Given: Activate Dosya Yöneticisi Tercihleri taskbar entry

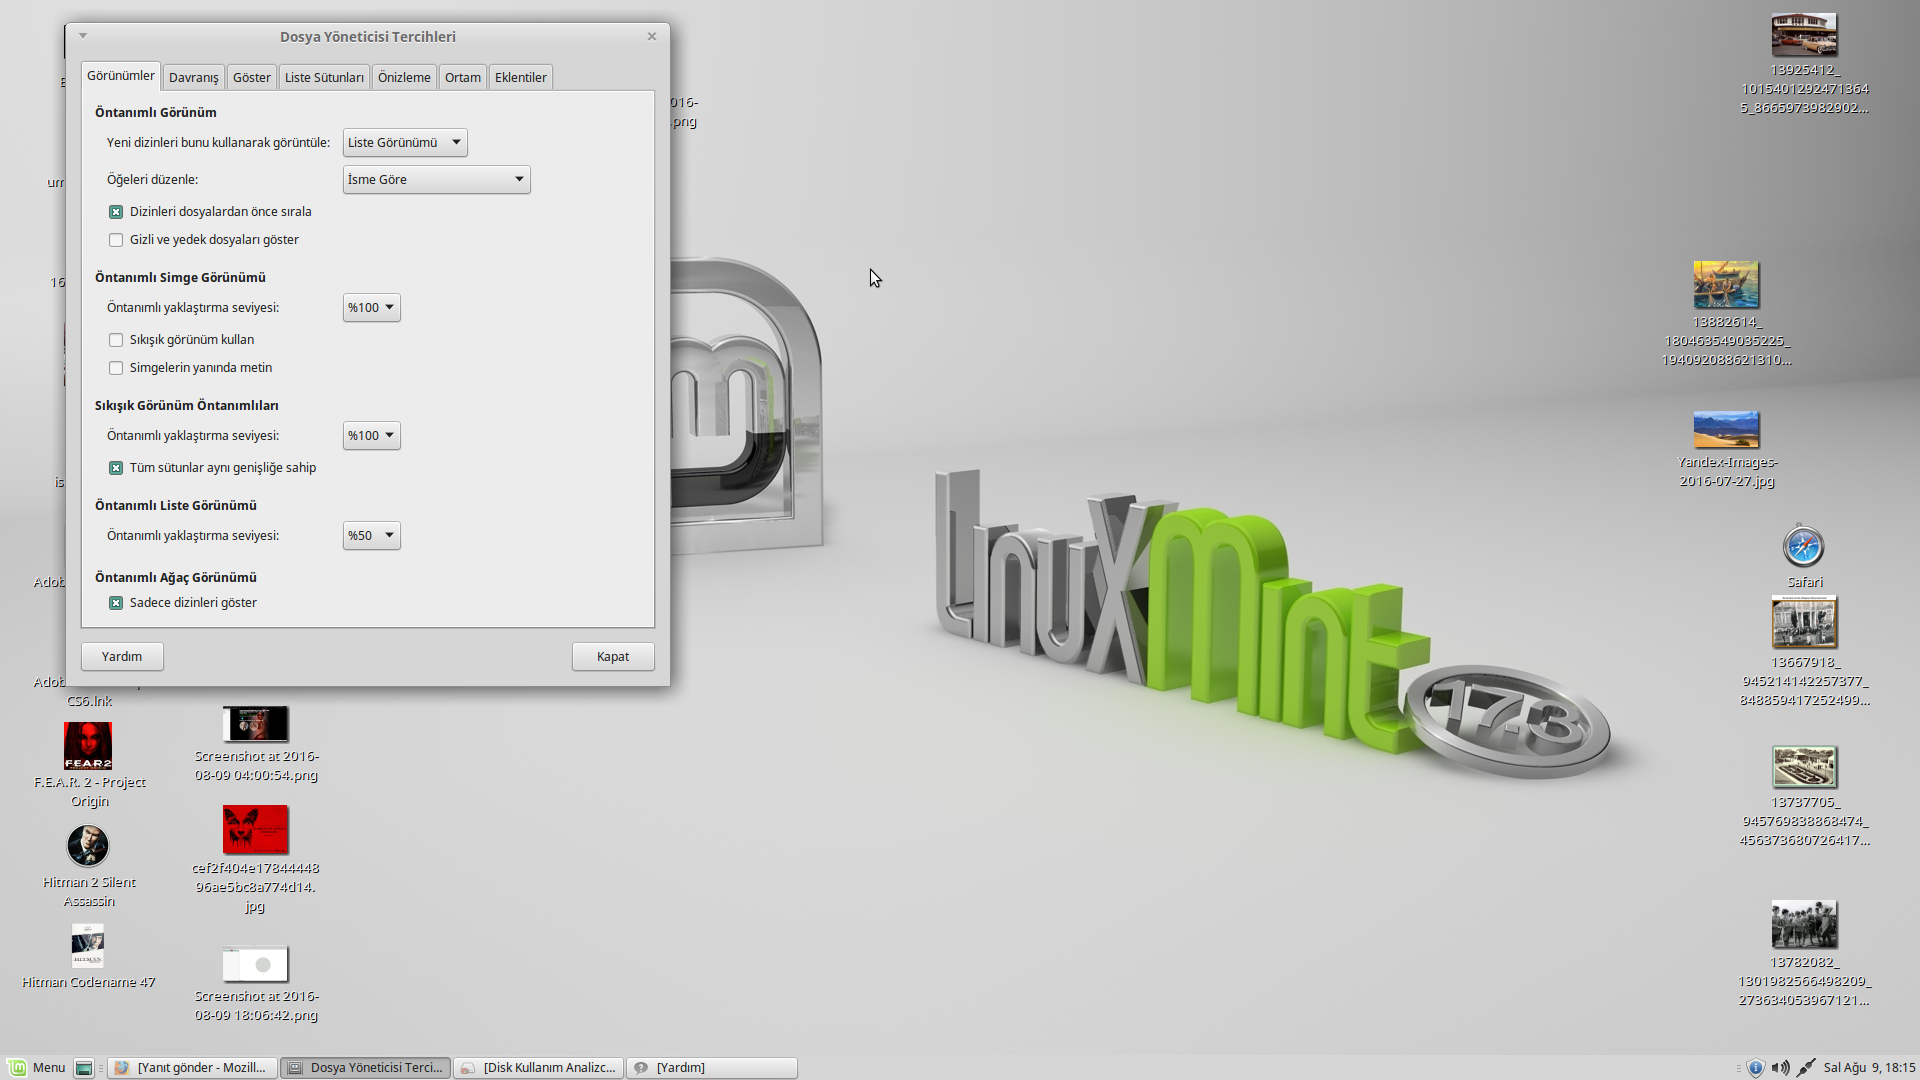Looking at the screenshot, I should pos(365,1068).
